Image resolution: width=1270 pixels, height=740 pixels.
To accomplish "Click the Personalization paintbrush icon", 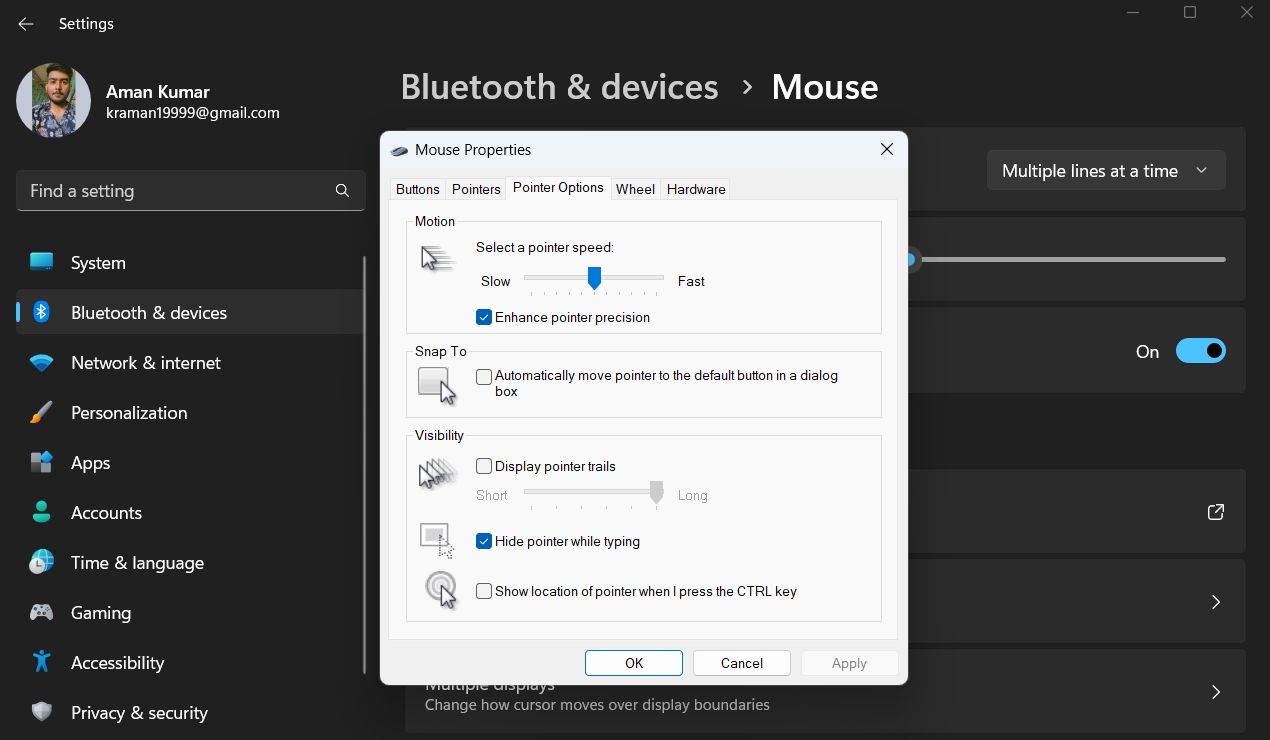I will [x=41, y=412].
